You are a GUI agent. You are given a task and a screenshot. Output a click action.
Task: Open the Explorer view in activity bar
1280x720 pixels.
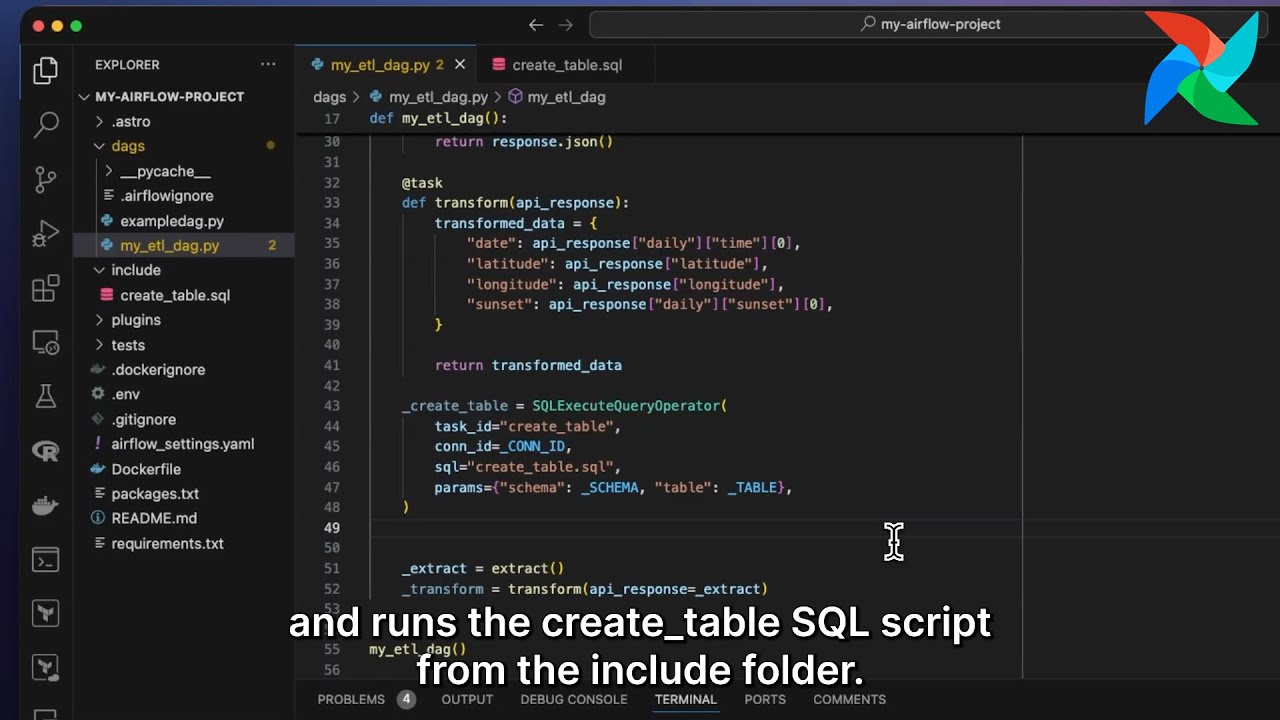tap(45, 70)
